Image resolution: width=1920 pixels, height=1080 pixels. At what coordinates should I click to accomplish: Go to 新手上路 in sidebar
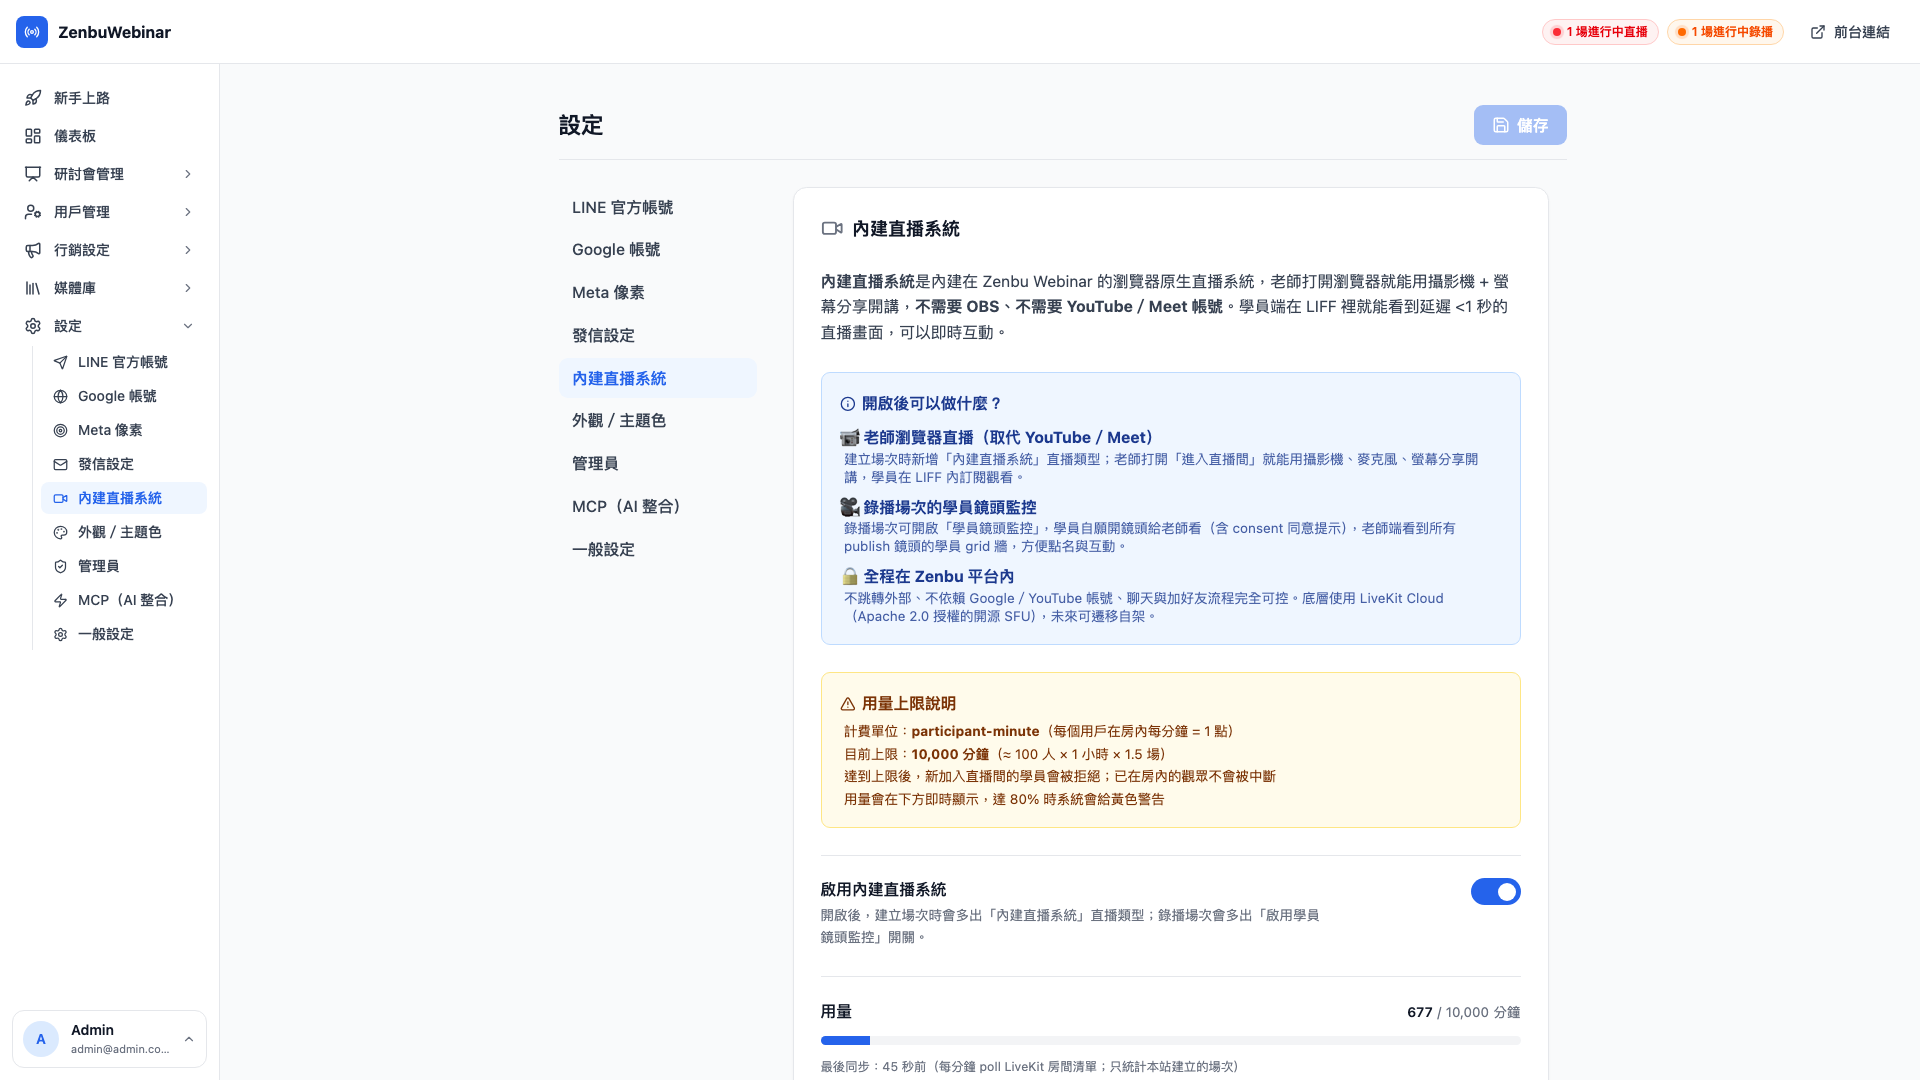(110, 98)
